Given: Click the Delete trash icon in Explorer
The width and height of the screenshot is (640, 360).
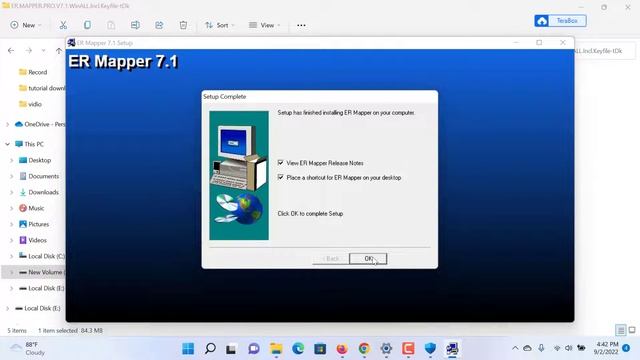Looking at the screenshot, I should click(x=183, y=25).
